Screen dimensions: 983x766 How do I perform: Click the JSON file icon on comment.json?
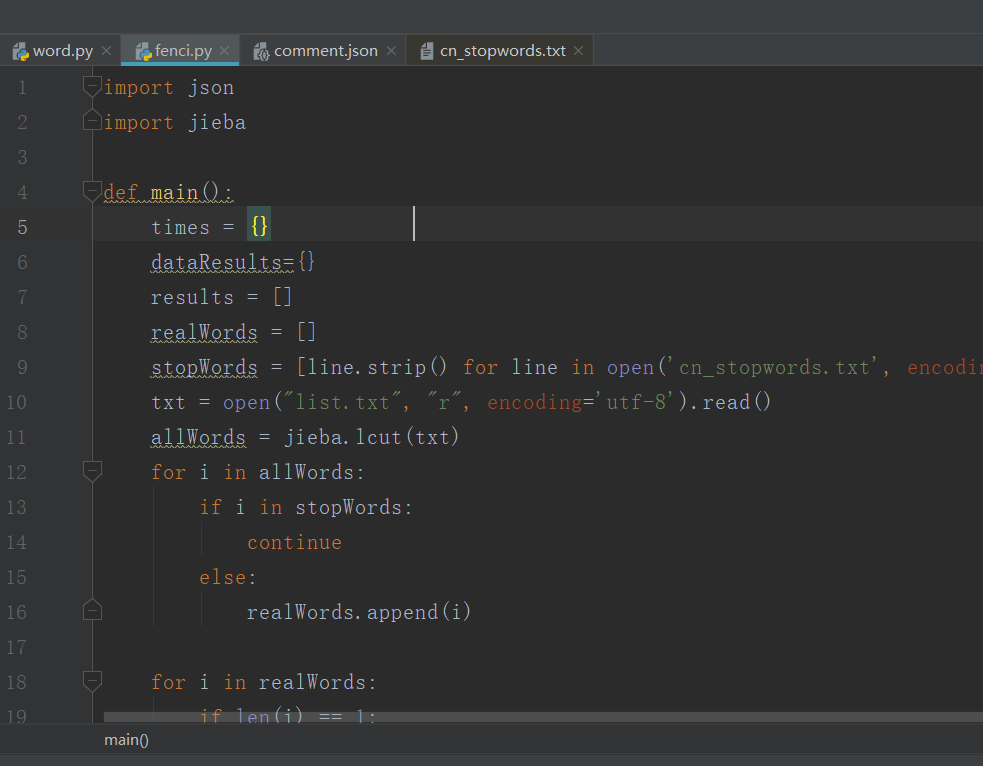(261, 51)
